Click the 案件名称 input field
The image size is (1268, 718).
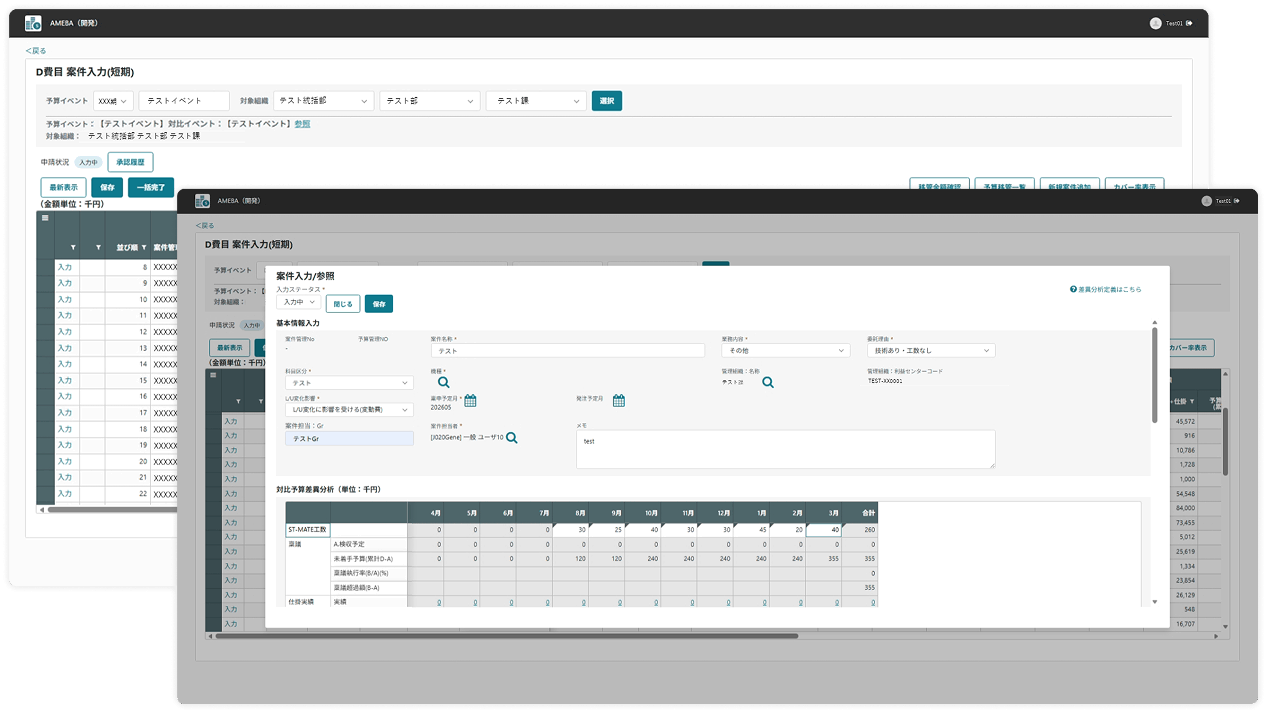569,351
